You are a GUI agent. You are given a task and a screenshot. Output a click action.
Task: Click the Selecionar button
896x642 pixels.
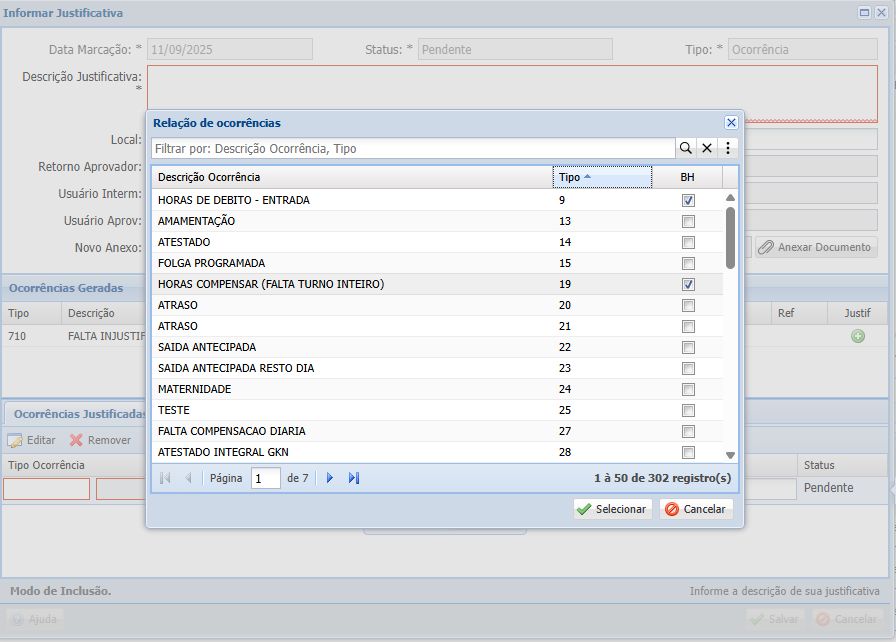pyautogui.click(x=613, y=509)
